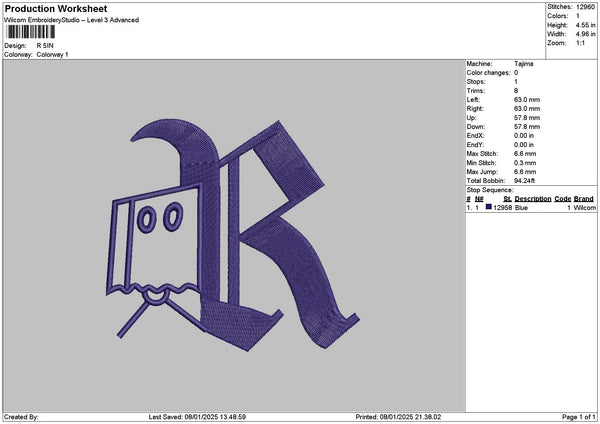Click the Production Worksheet title

(55, 9)
